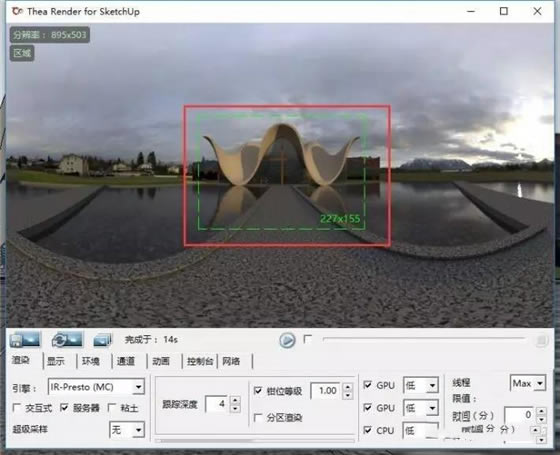Viewport: 560px width, 455px height.
Task: Click the Thea Render logo in title bar
Action: (17, 11)
